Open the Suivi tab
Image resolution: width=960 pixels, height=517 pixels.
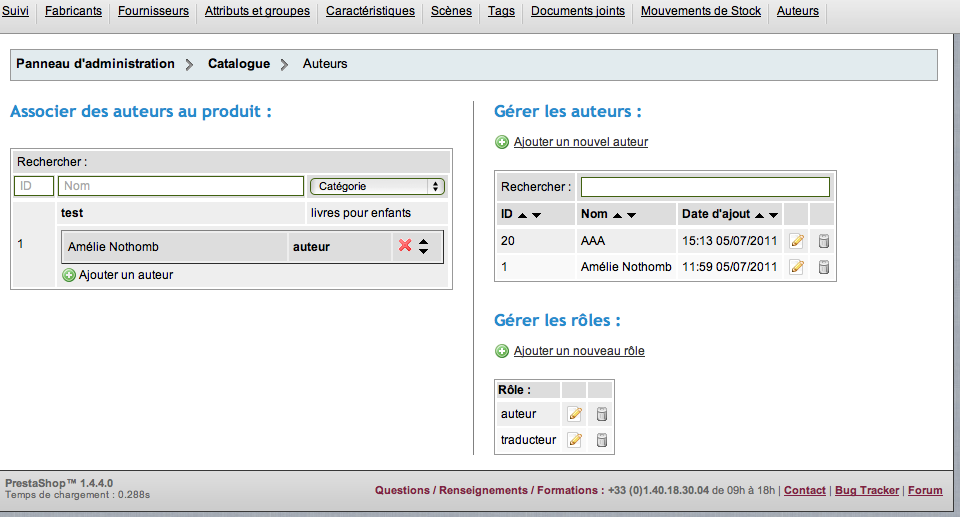15,11
